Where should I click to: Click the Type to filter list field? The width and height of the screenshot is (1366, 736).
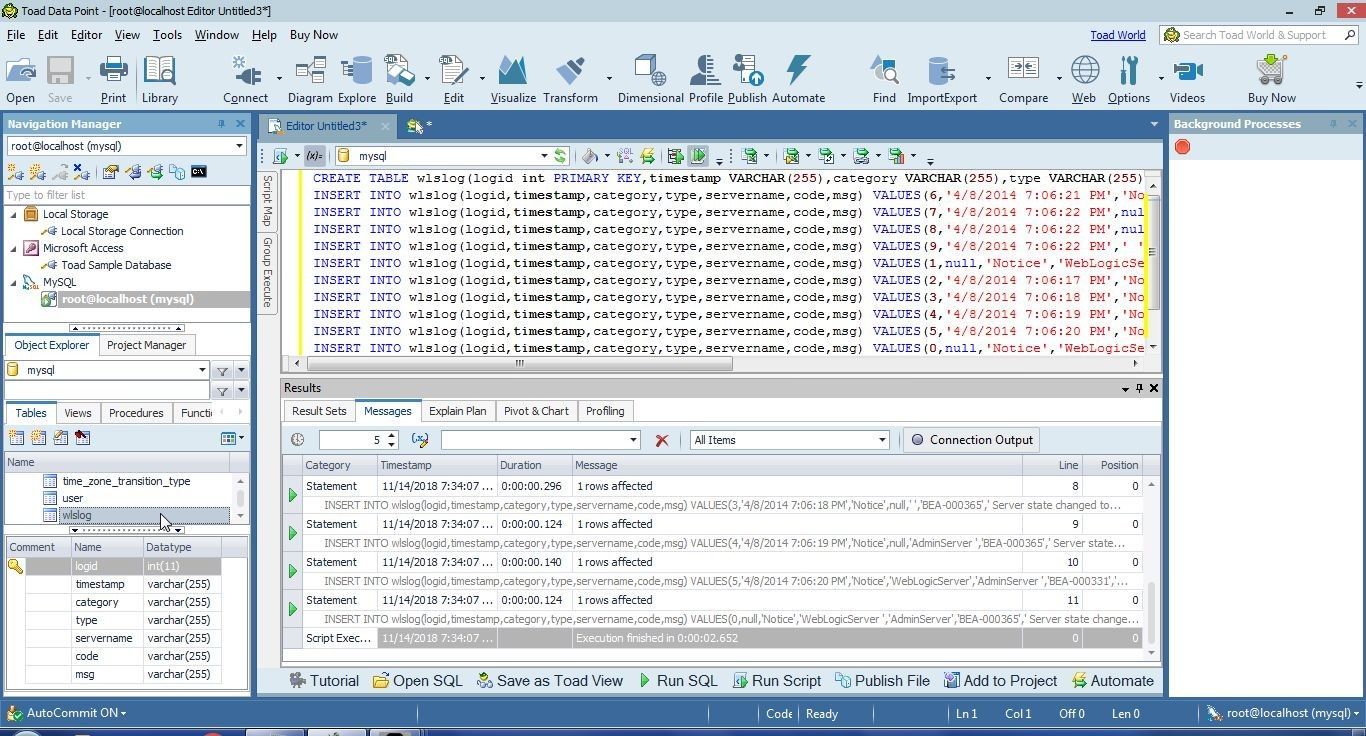coord(126,195)
